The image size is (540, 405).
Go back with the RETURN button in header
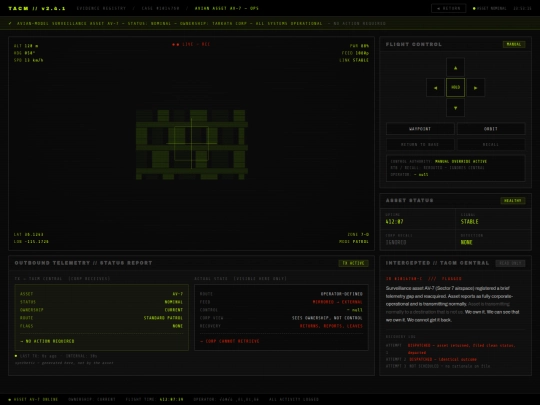pos(448,8)
